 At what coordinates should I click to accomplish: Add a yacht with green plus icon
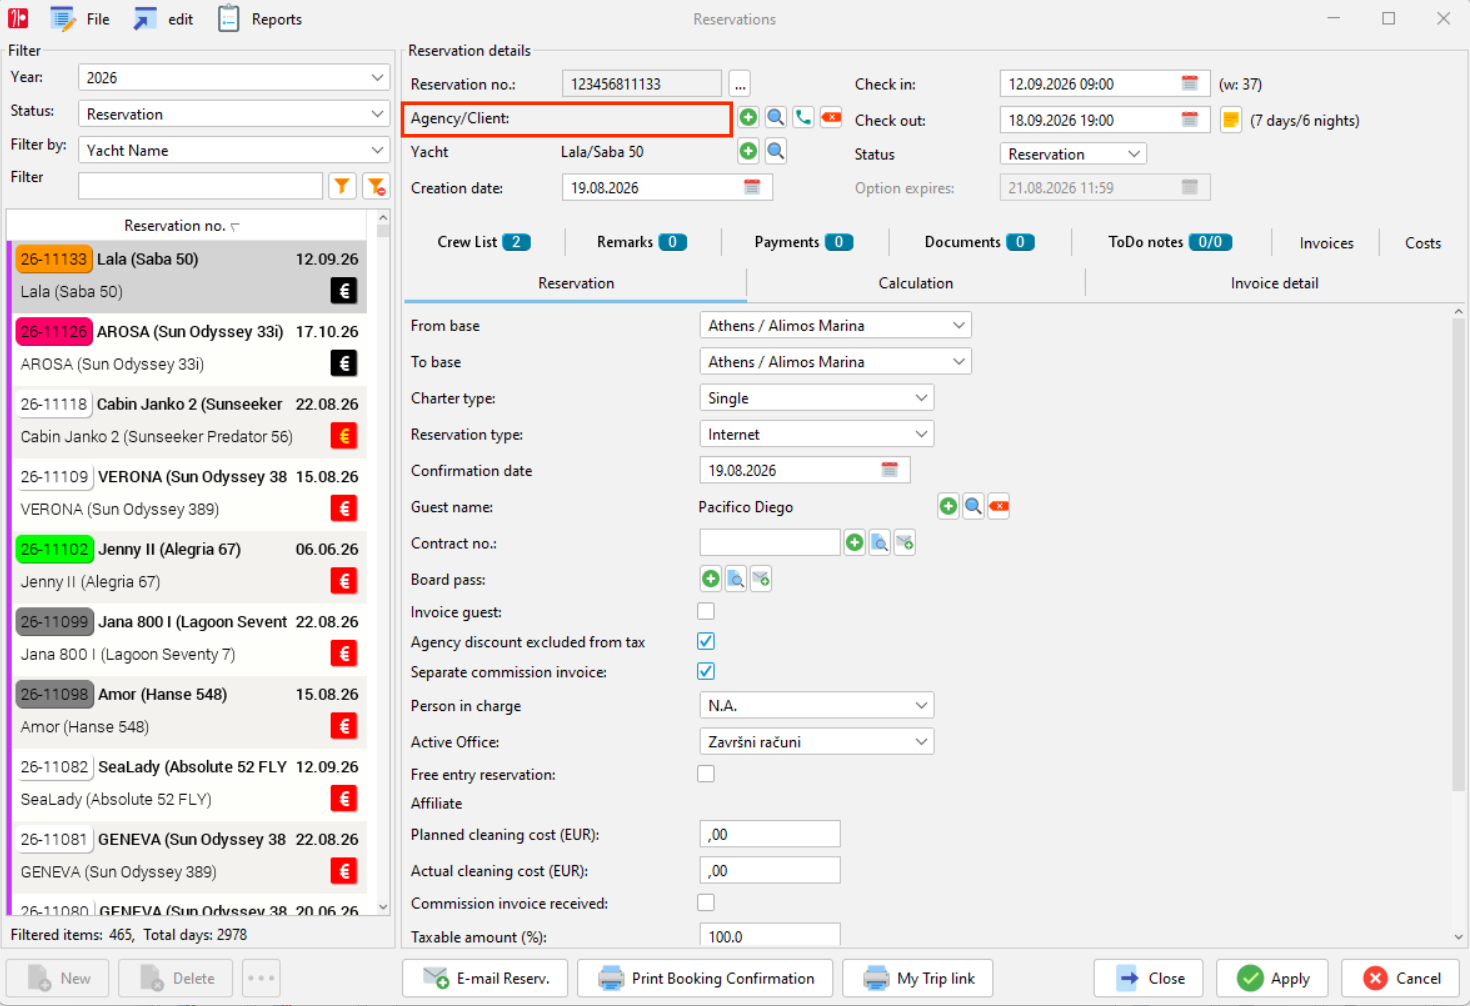point(748,152)
